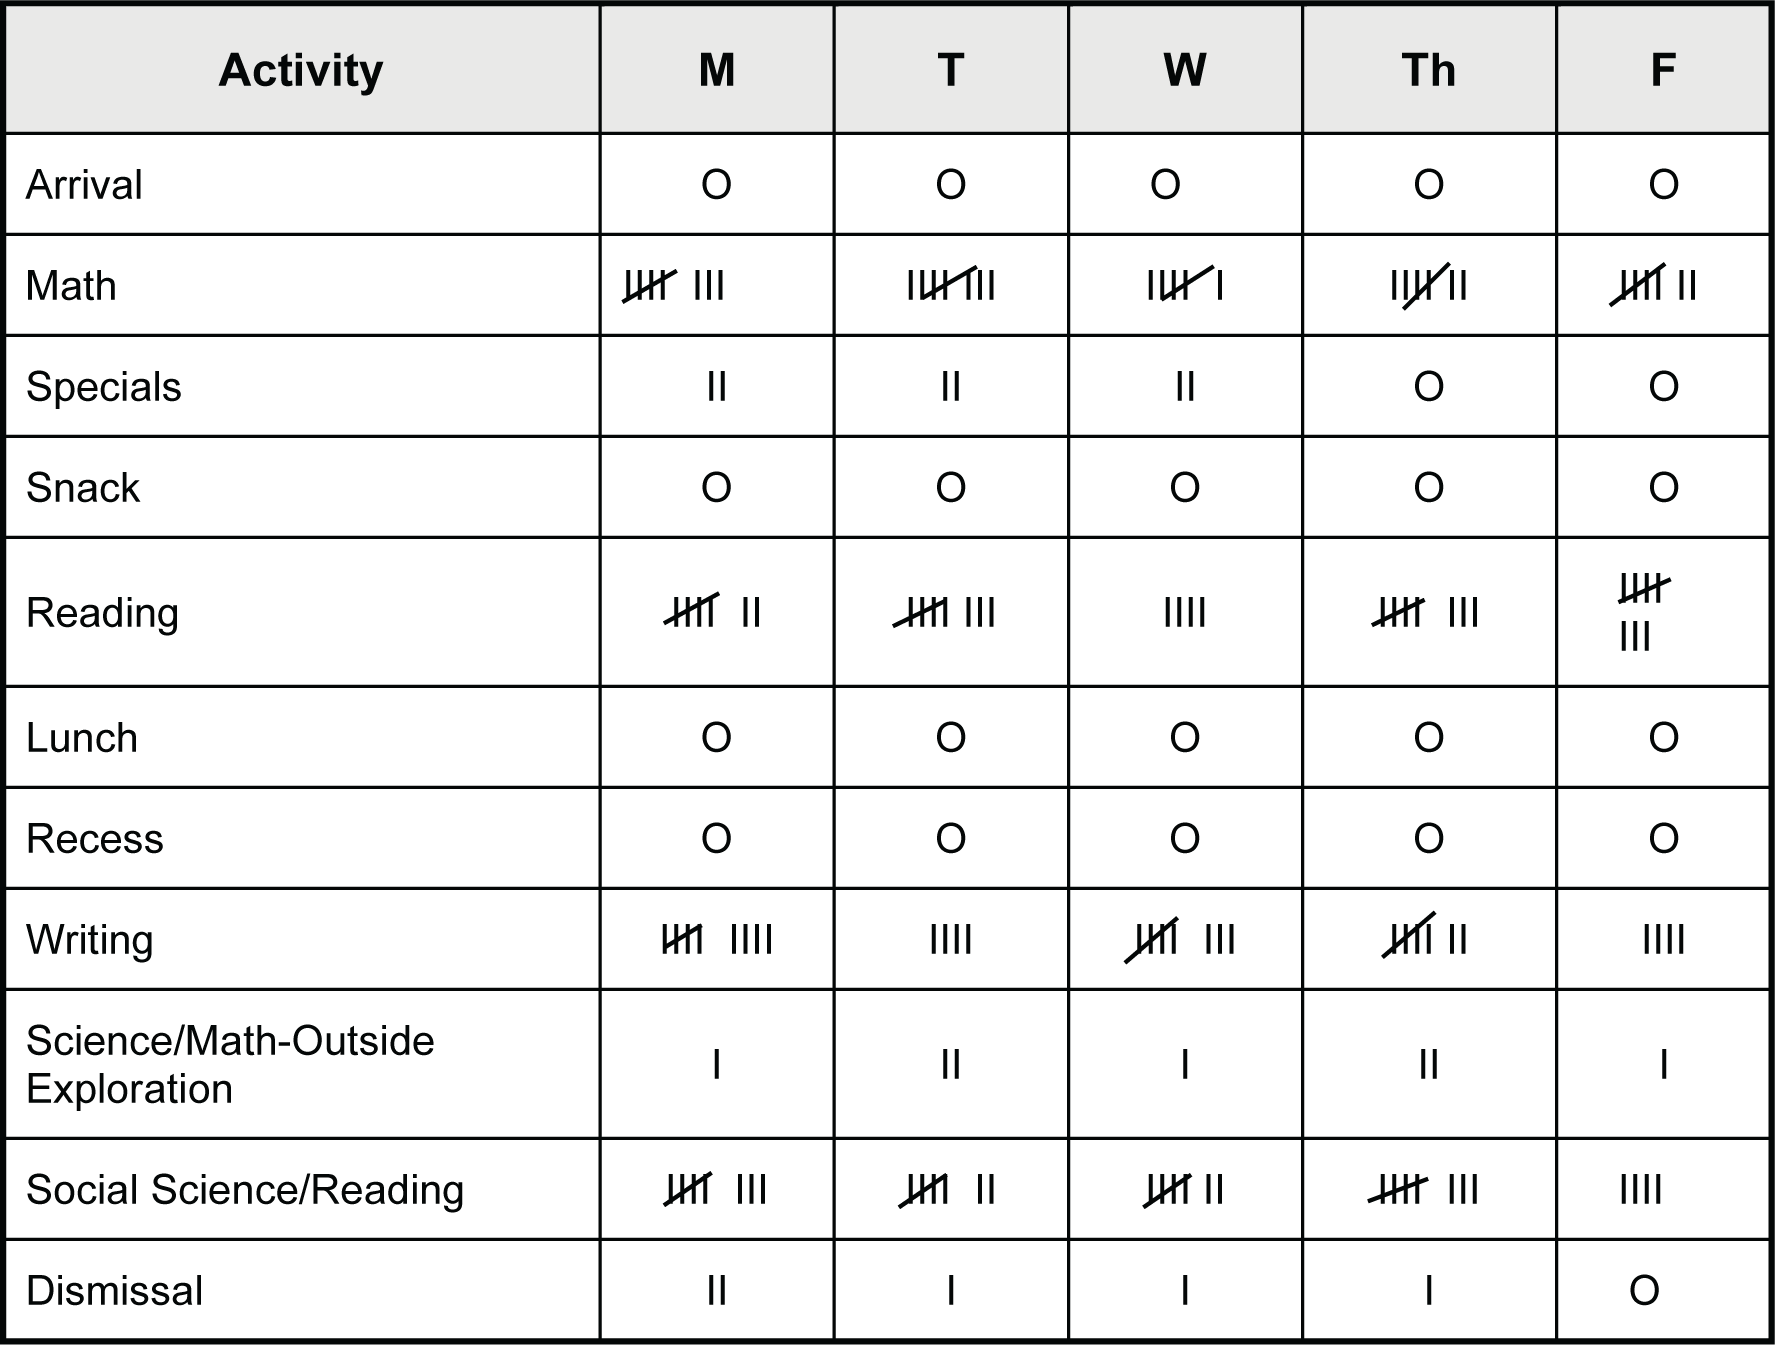1775x1345 pixels.
Task: Select Friday's Dismissal cell
Action: [x=1644, y=1291]
